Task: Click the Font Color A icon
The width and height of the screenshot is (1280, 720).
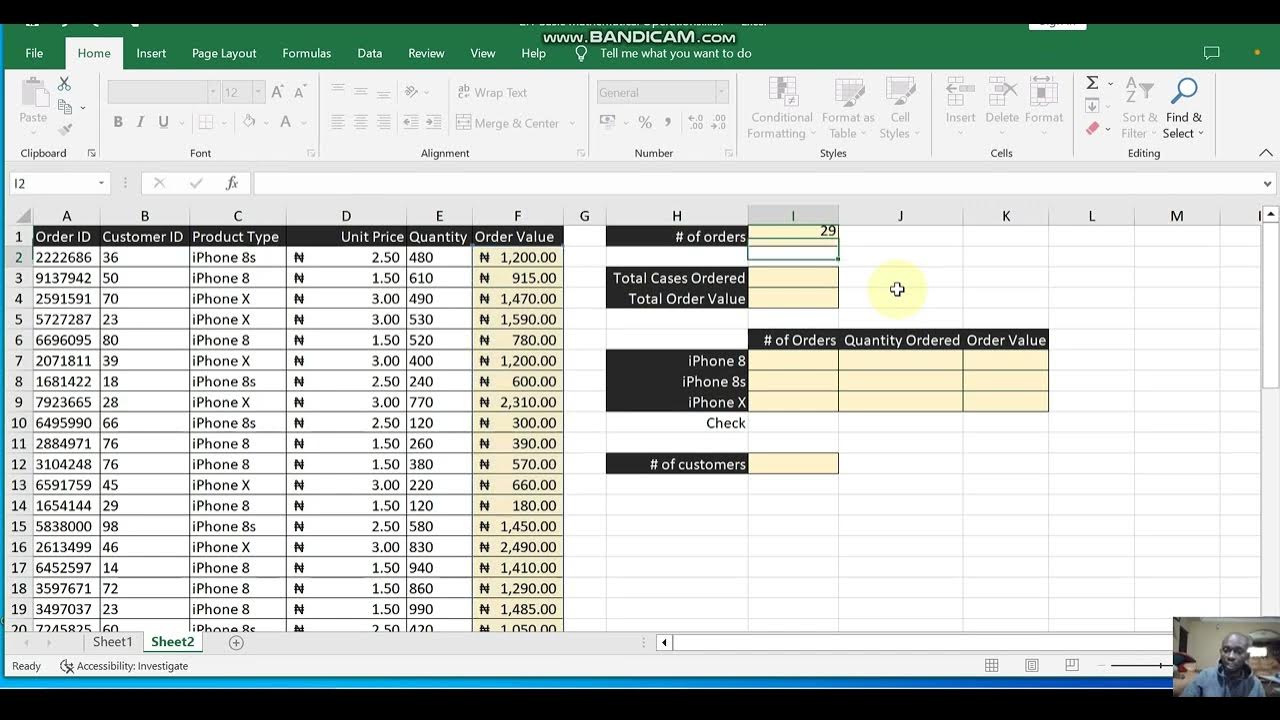Action: coord(285,122)
